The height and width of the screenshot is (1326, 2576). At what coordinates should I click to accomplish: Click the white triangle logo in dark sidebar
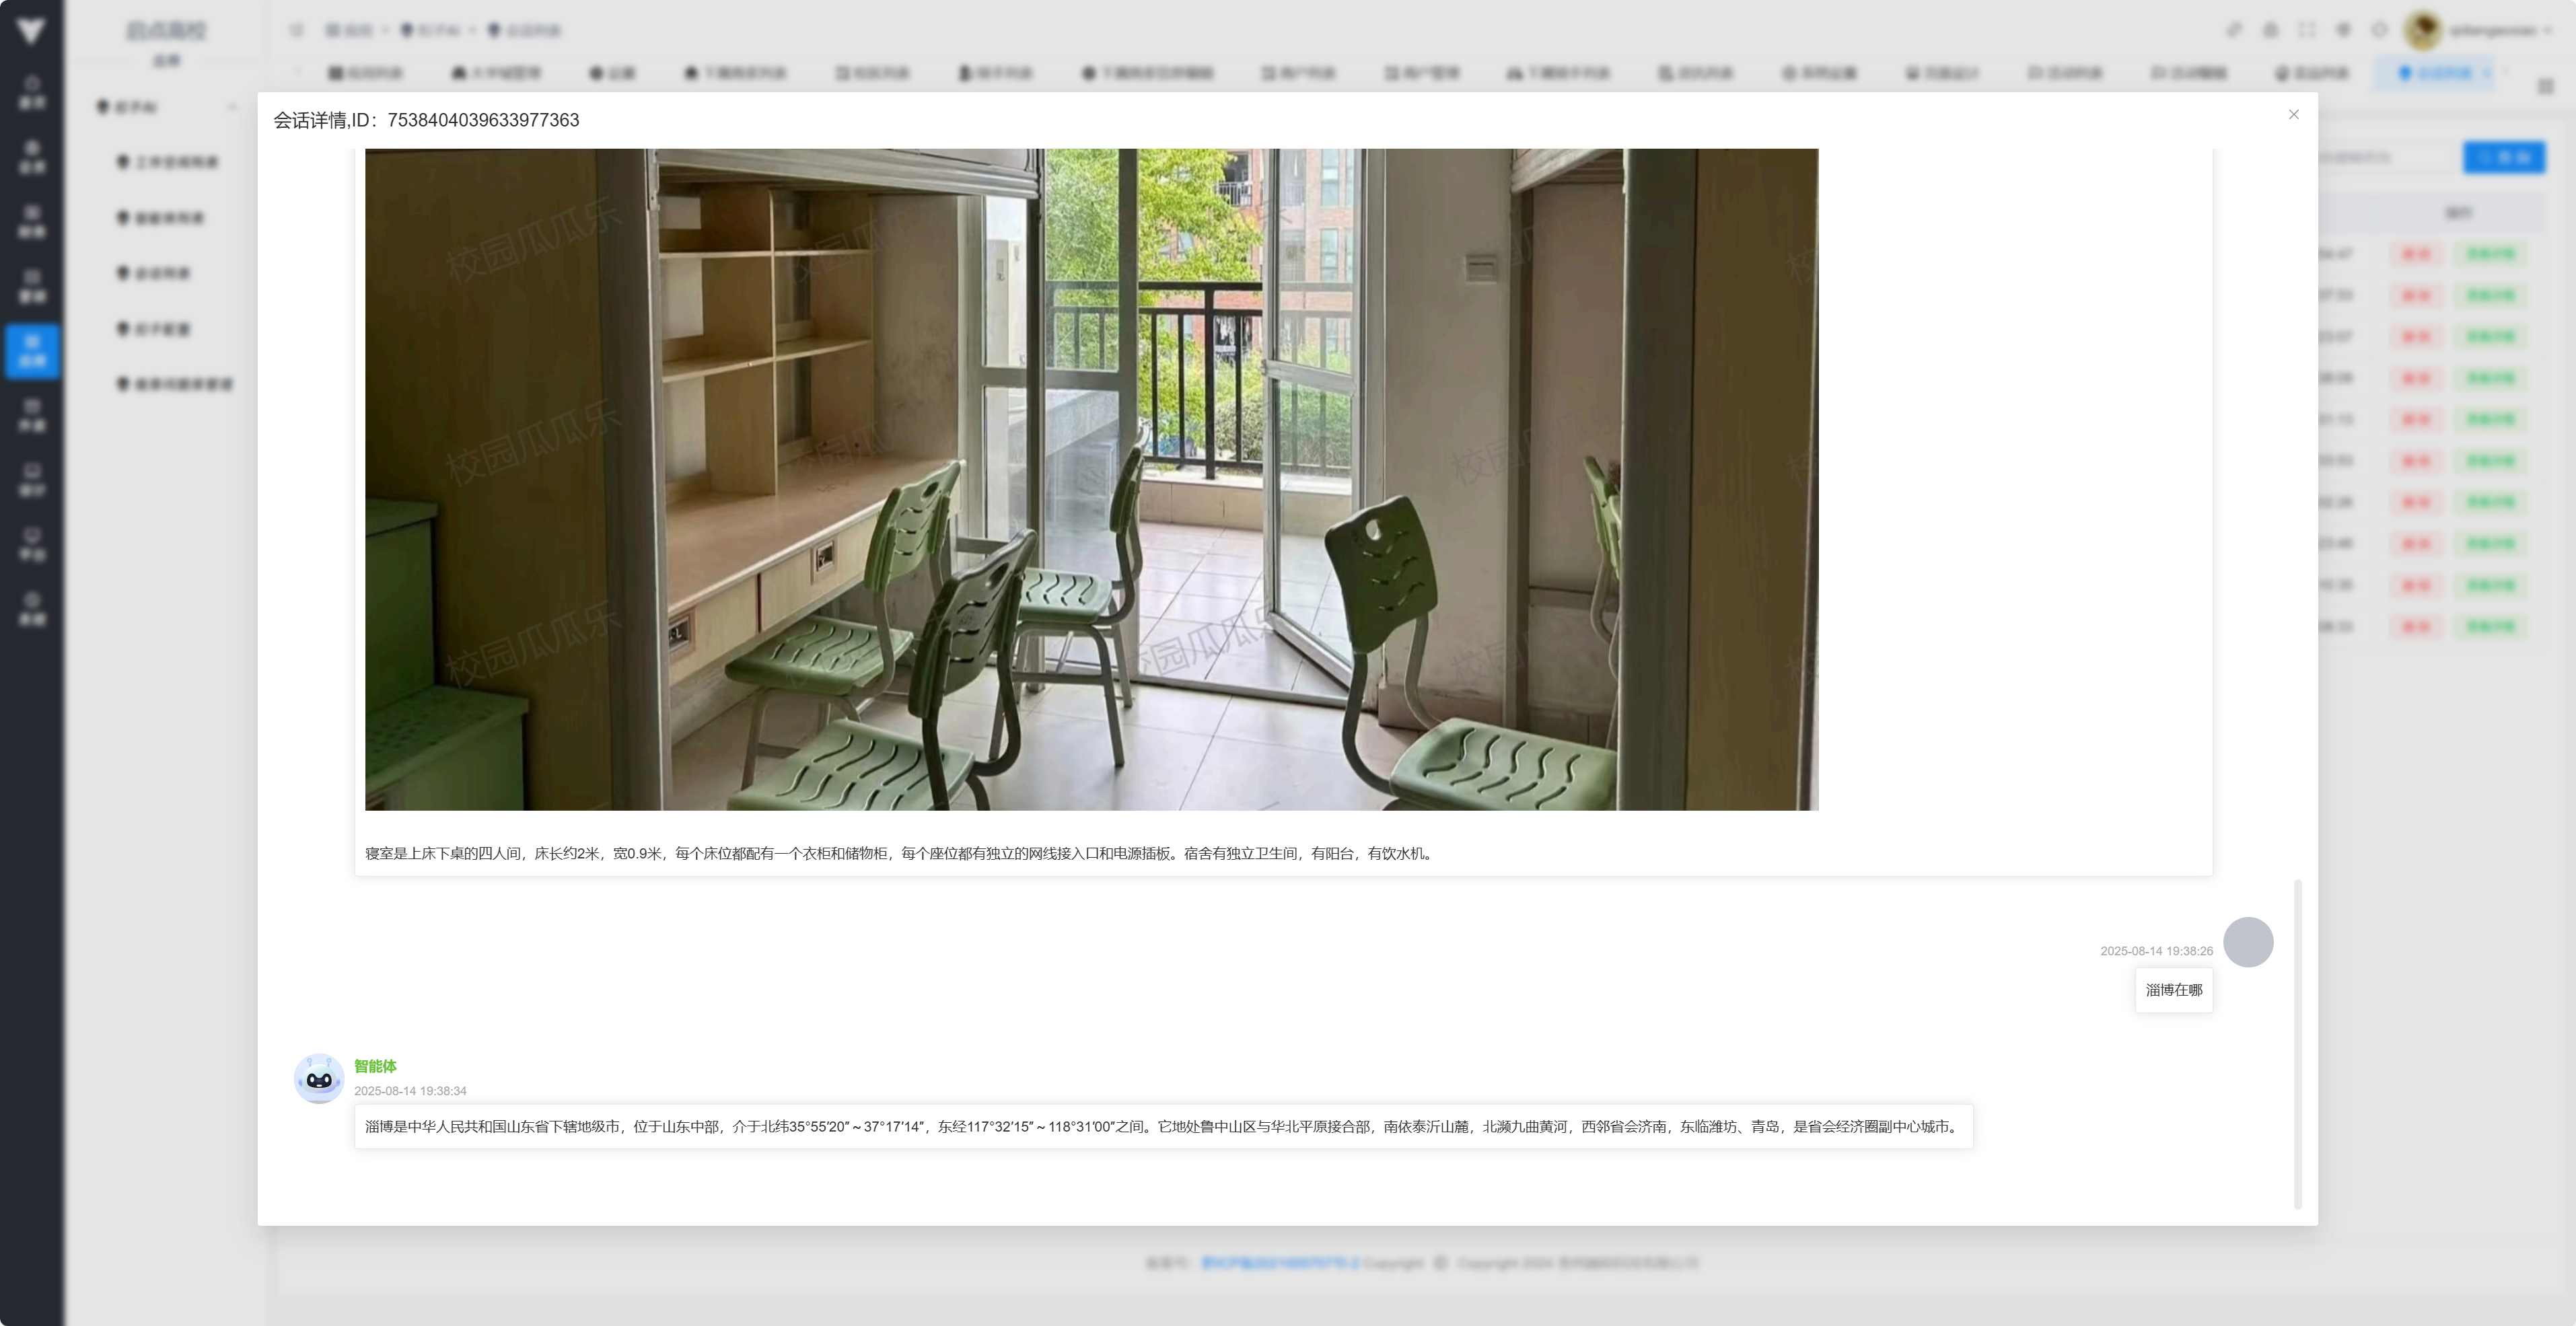tap(31, 30)
